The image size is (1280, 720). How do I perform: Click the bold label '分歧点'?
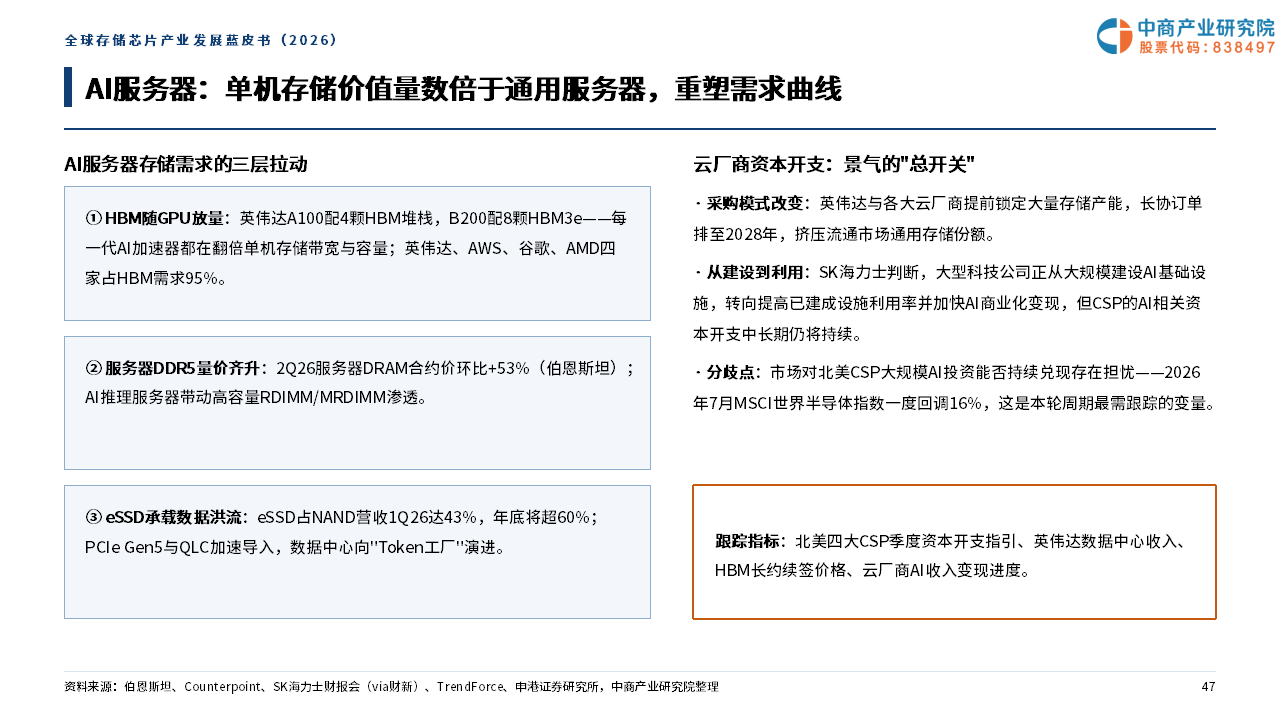click(730, 372)
